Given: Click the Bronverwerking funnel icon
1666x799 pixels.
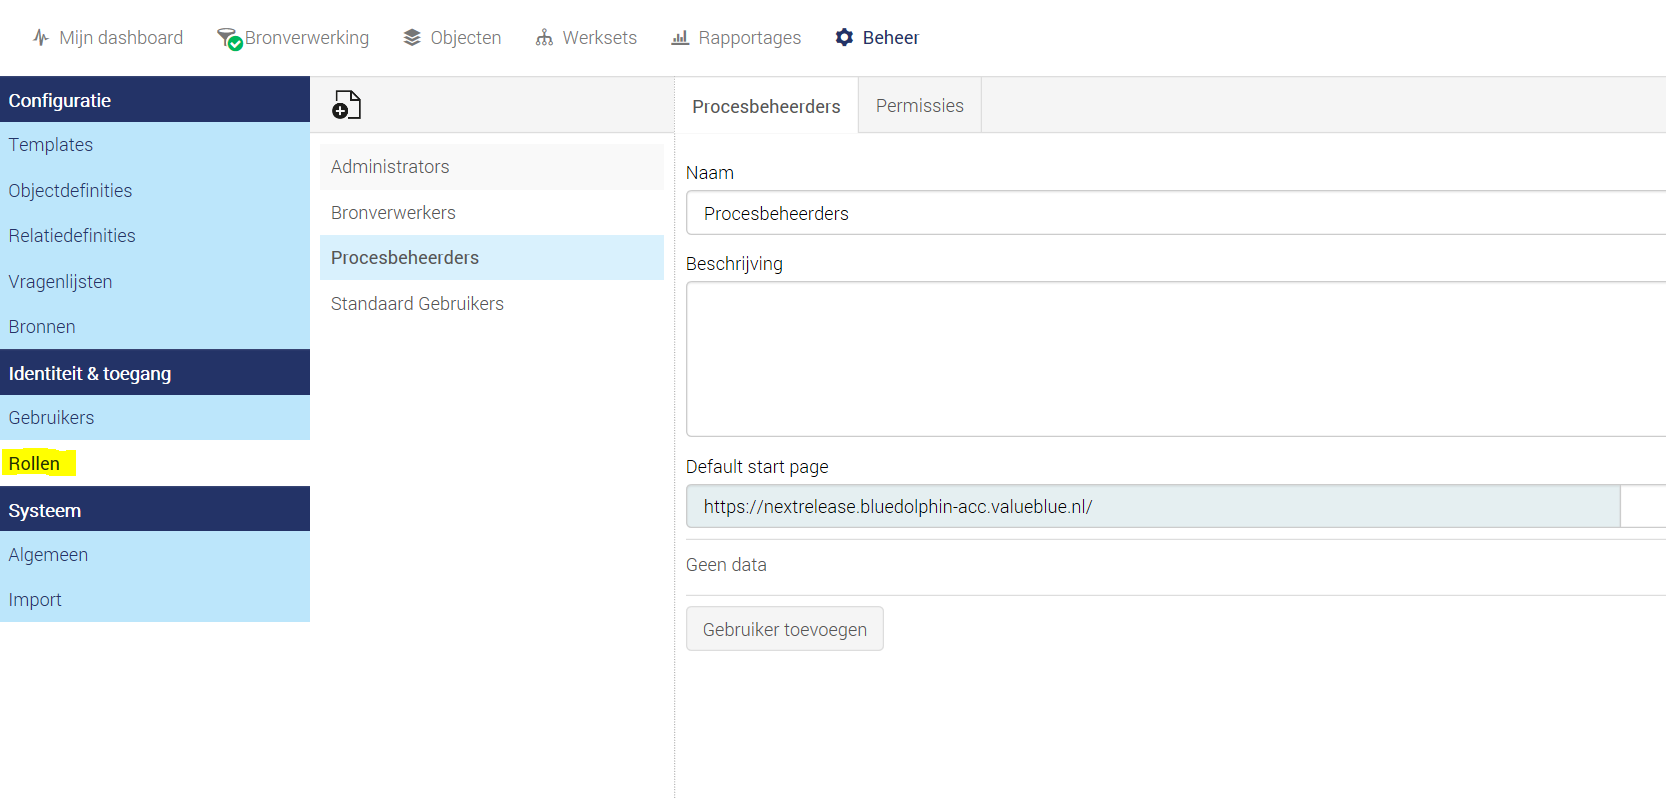Looking at the screenshot, I should pos(229,39).
